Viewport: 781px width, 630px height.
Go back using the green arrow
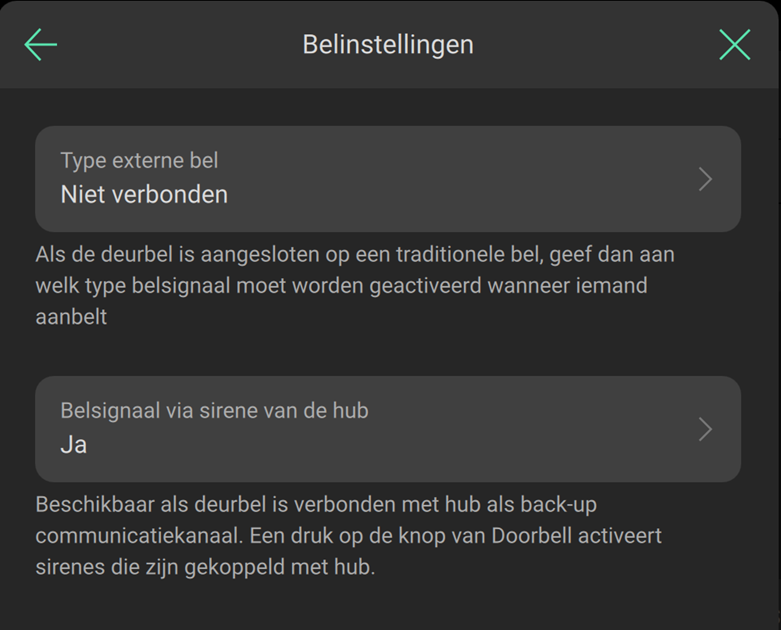pos(41,45)
